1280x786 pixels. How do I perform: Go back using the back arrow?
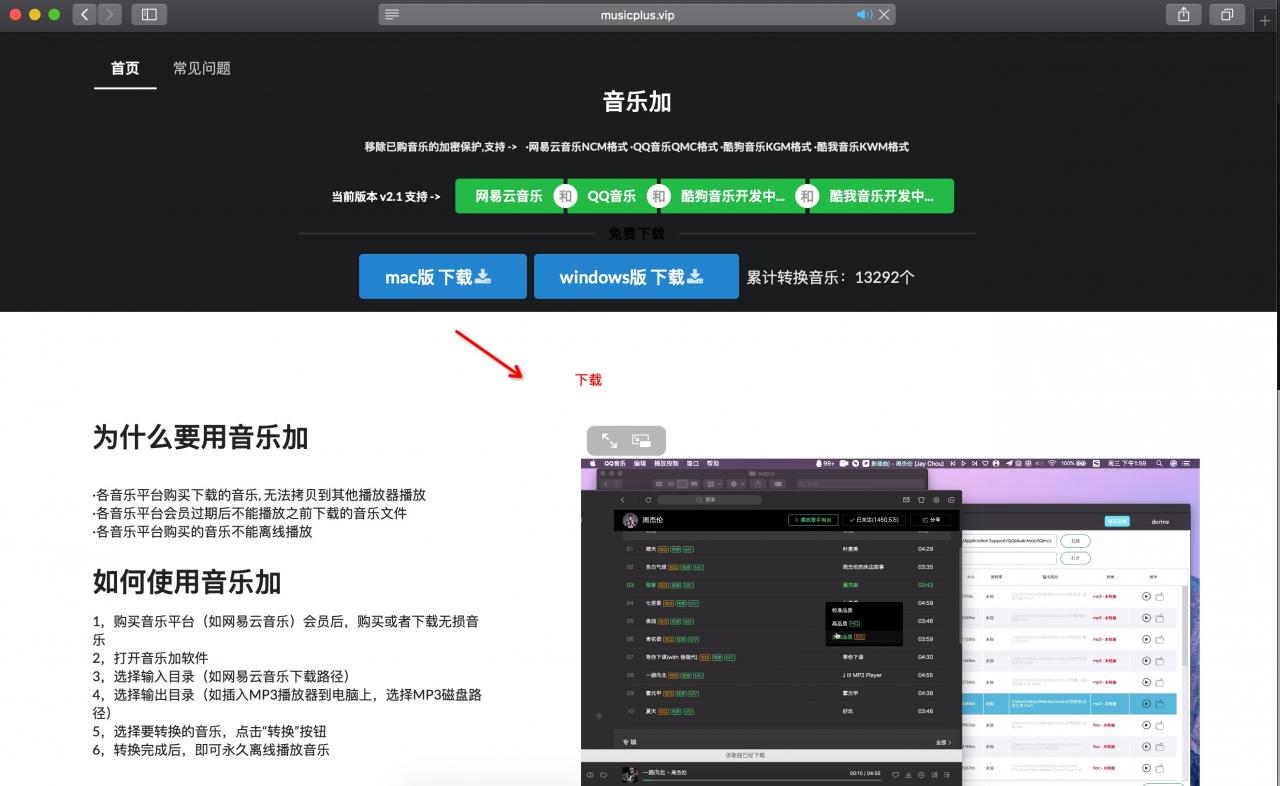point(84,14)
